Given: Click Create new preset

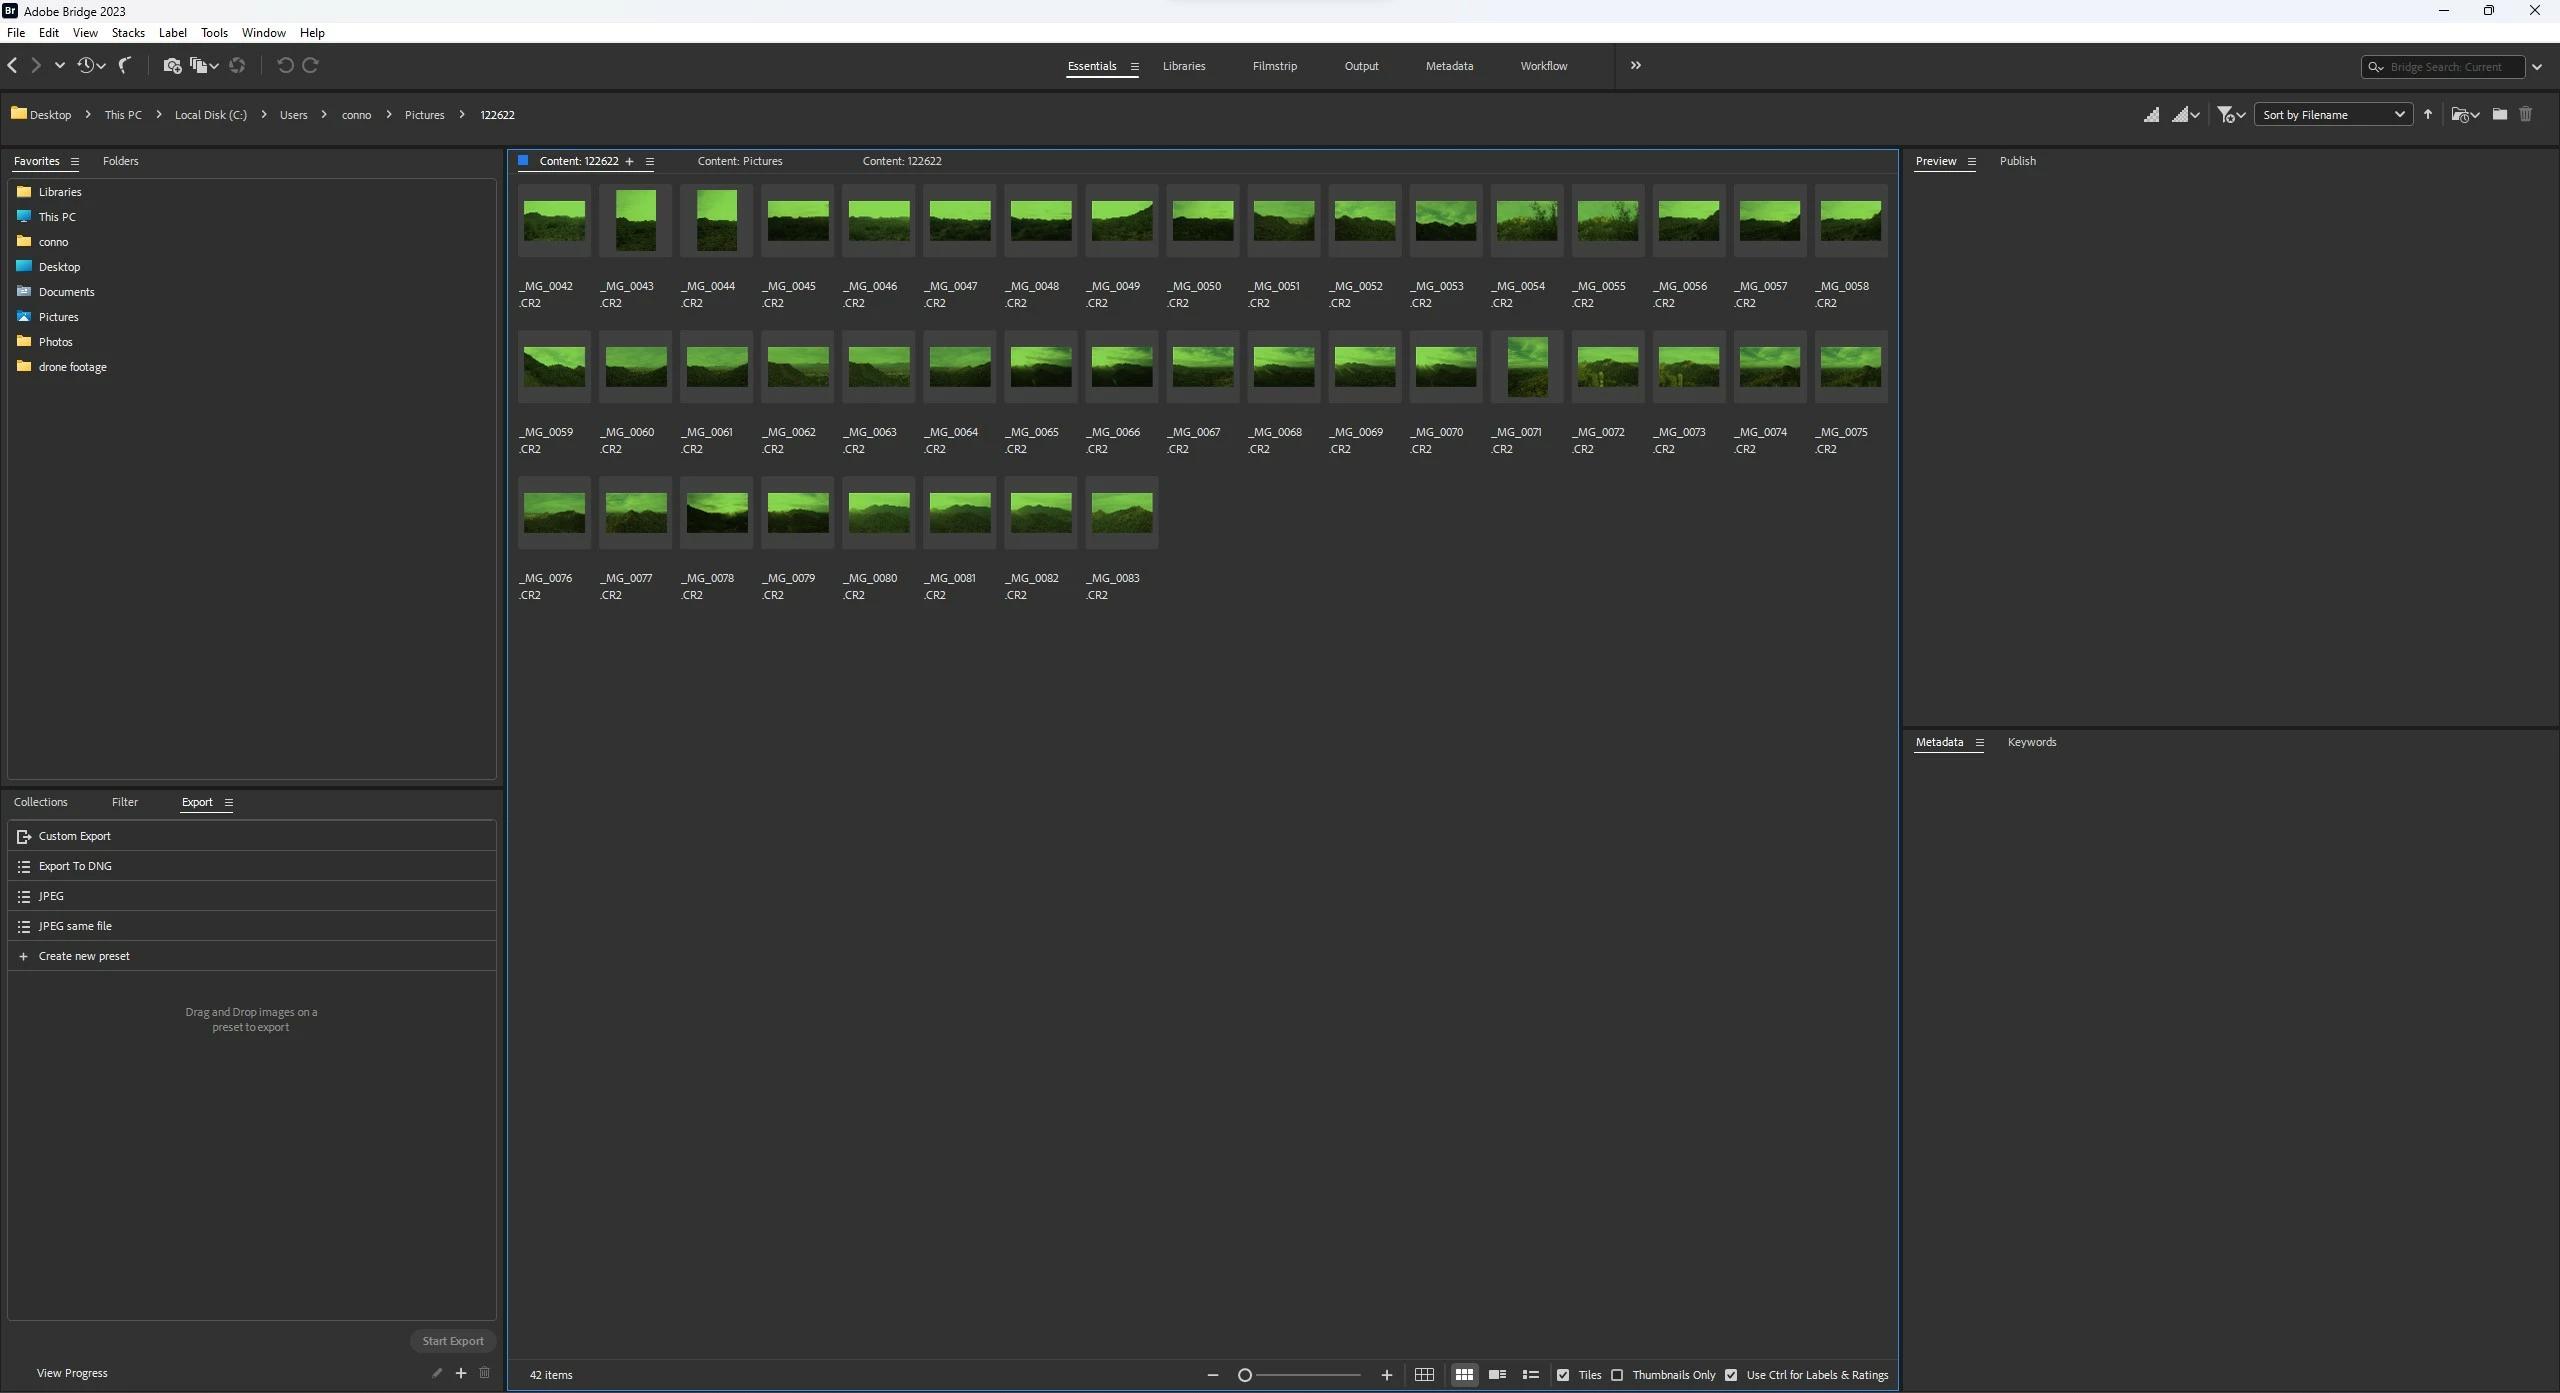Looking at the screenshot, I should [x=84, y=956].
